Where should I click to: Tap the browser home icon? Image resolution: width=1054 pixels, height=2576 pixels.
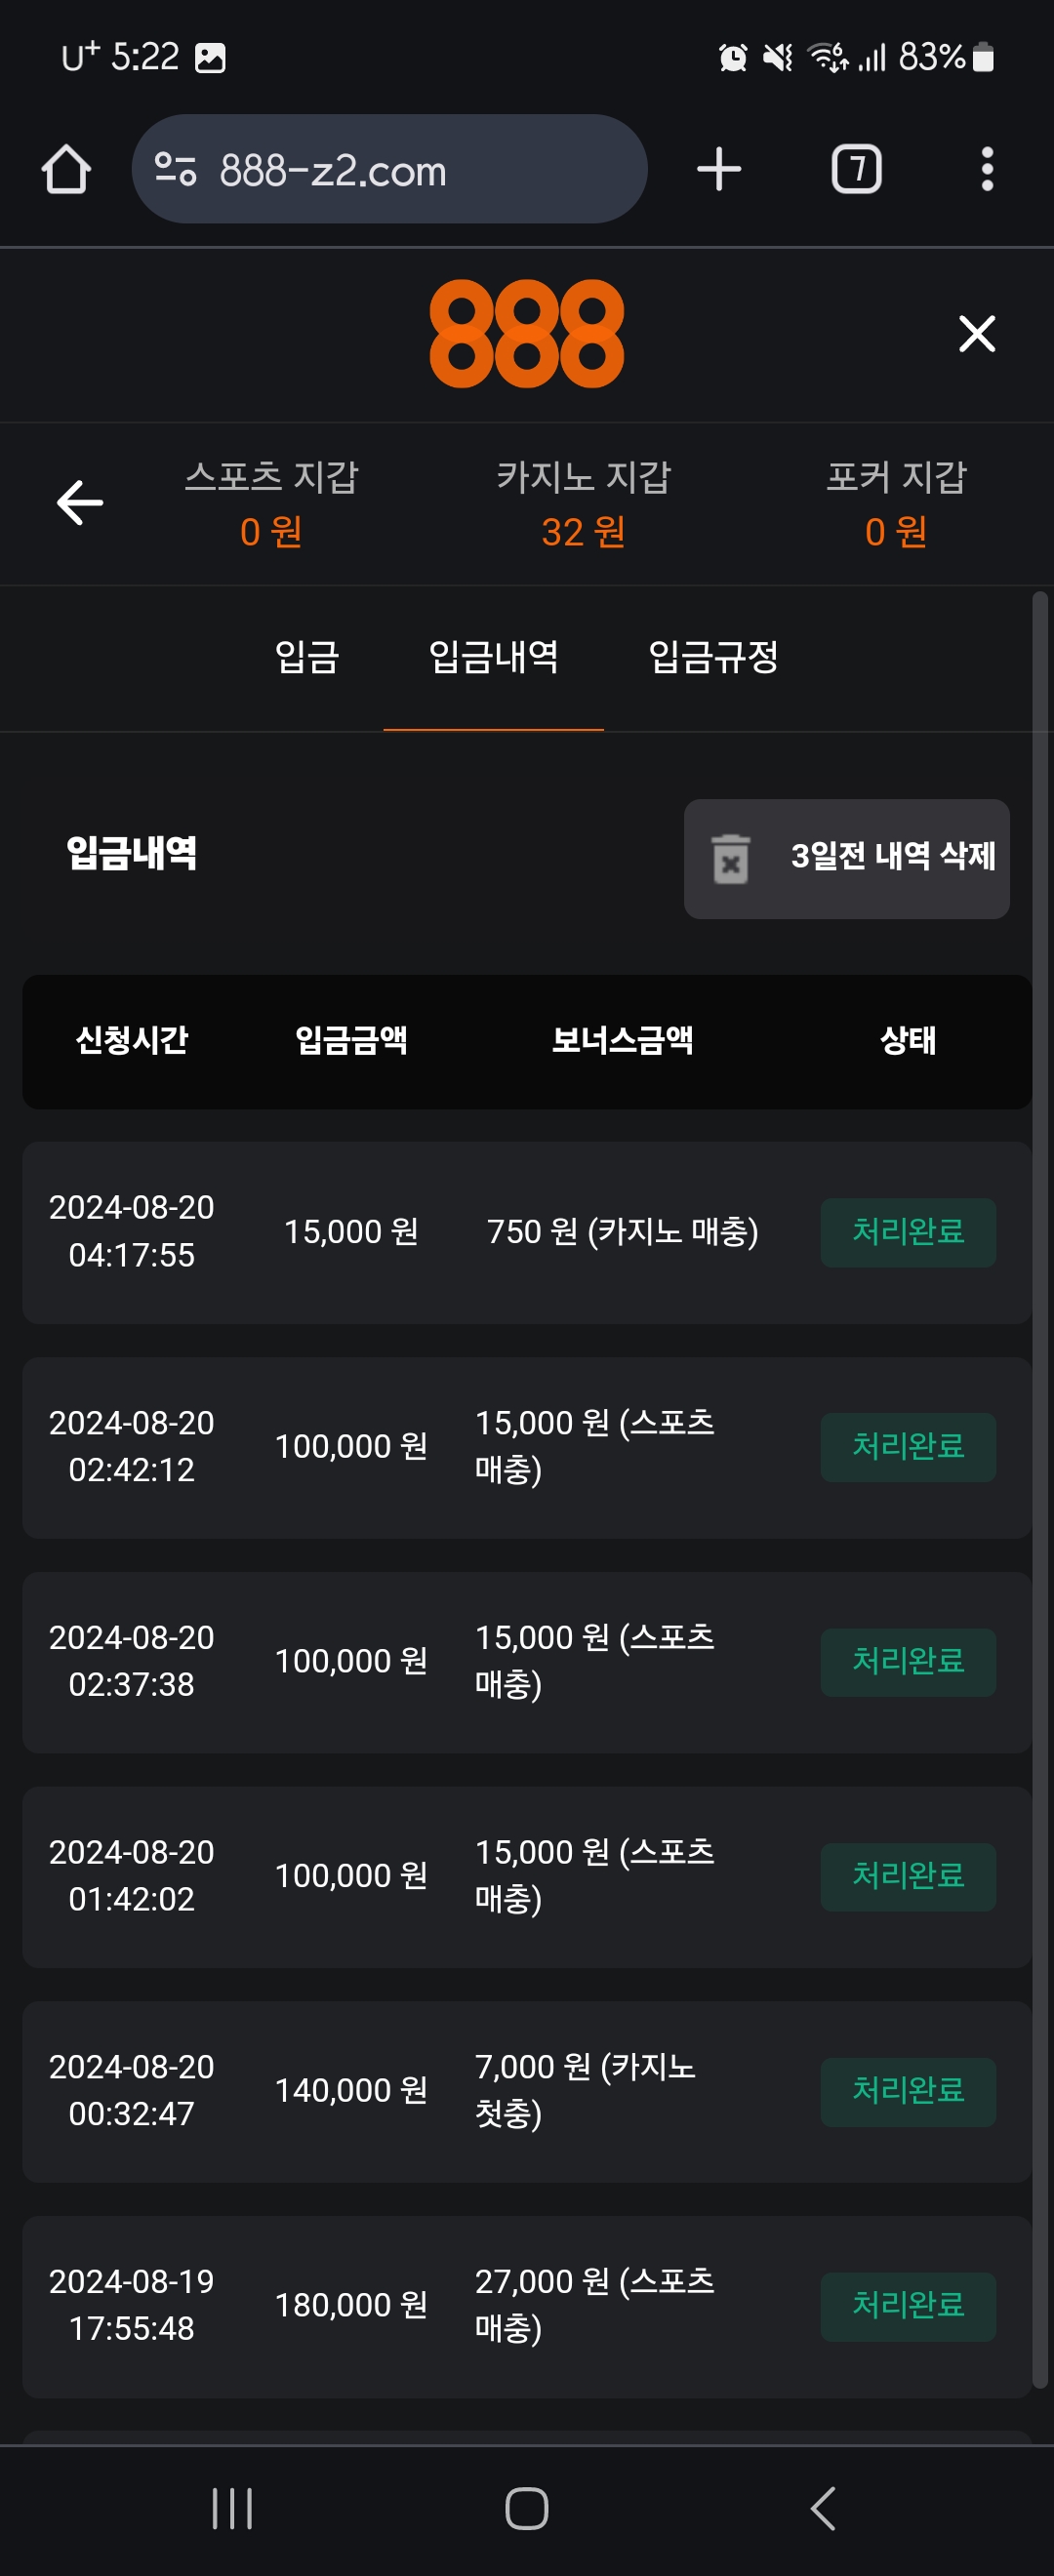(66, 169)
